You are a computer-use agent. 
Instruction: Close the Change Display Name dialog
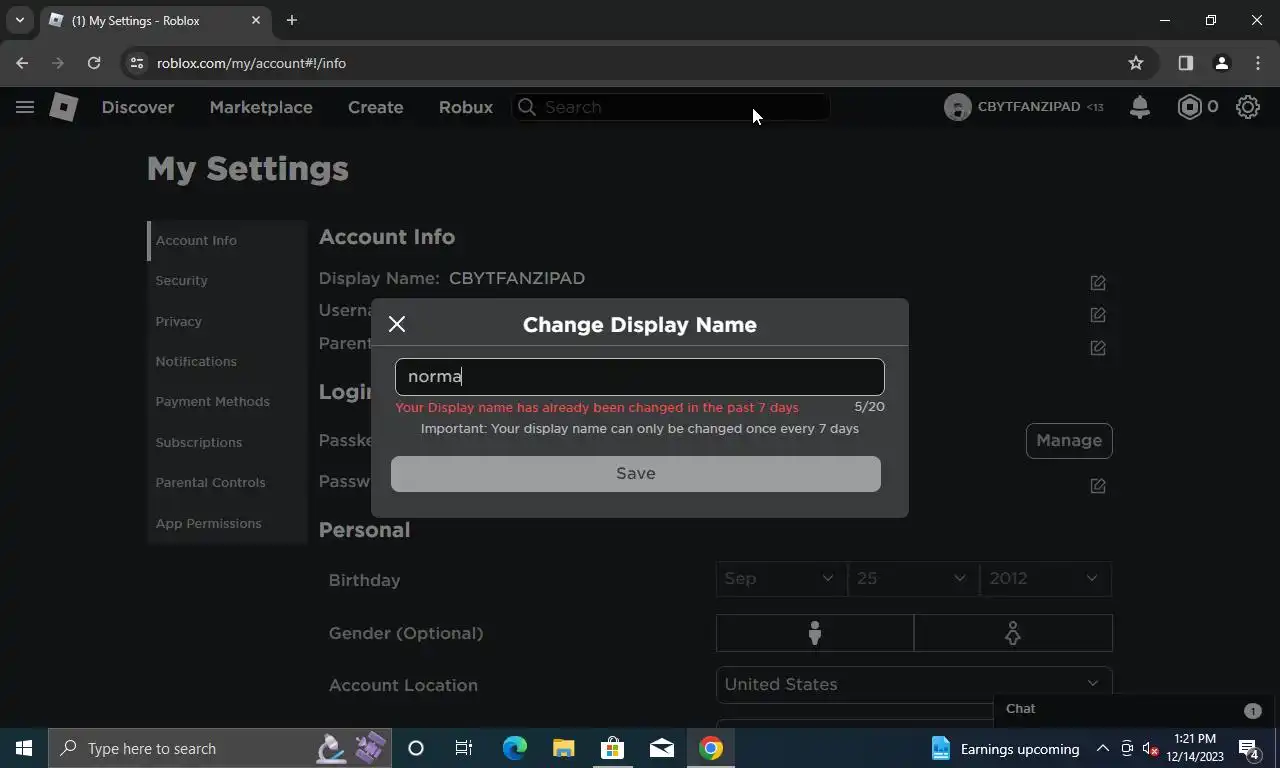tap(397, 324)
